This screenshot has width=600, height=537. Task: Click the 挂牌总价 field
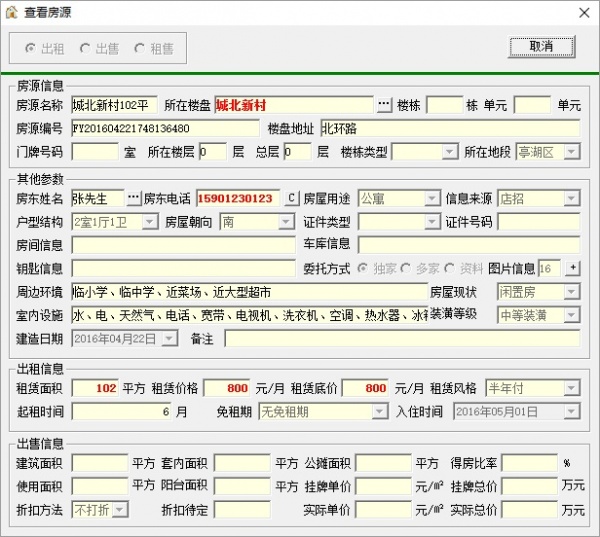pyautogui.click(x=530, y=486)
